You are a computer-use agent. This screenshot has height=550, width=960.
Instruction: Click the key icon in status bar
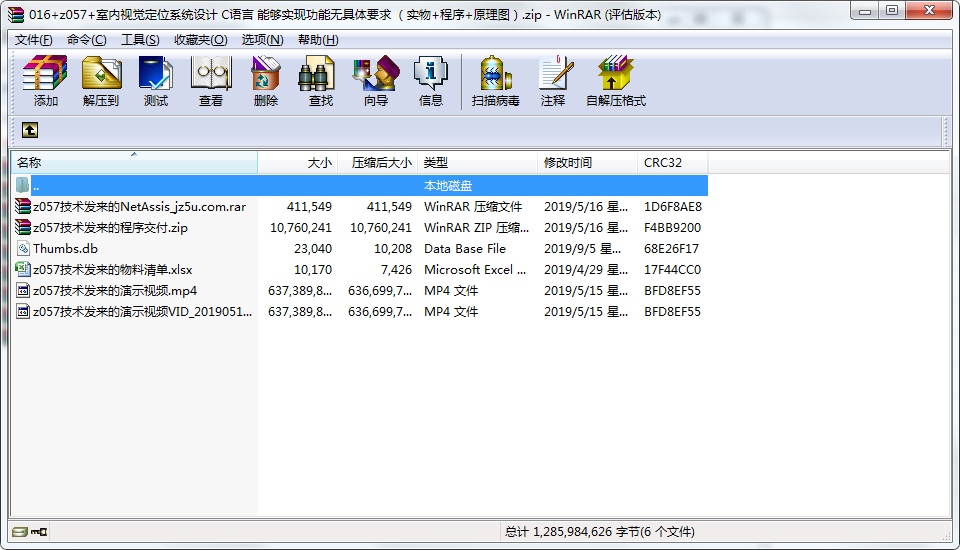click(x=39, y=532)
